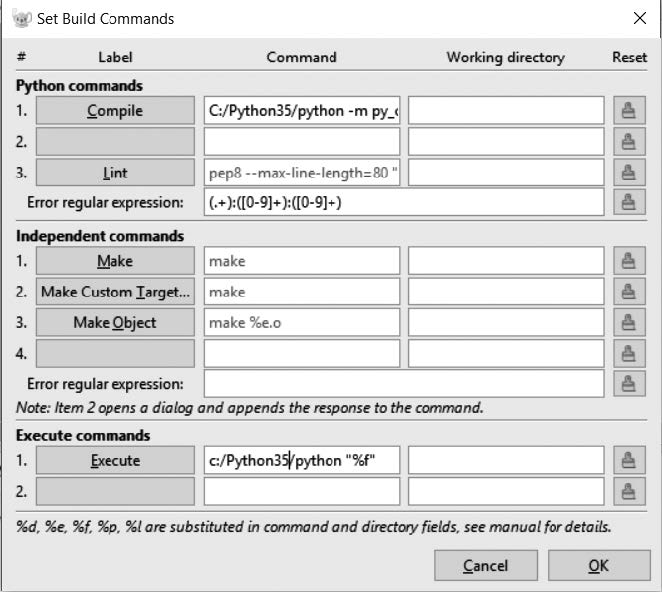
Task: Reset the Python Lint command row
Action: click(629, 172)
